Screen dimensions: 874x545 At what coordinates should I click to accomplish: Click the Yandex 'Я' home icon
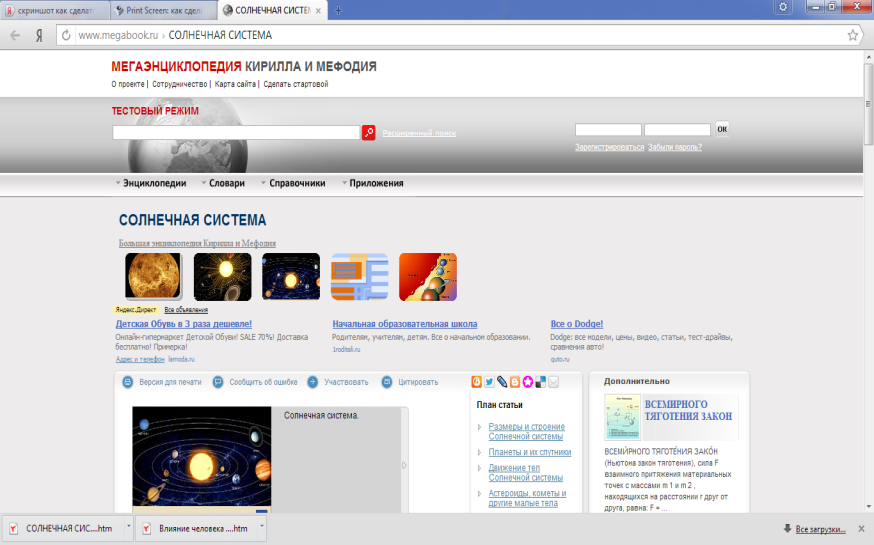(39, 36)
